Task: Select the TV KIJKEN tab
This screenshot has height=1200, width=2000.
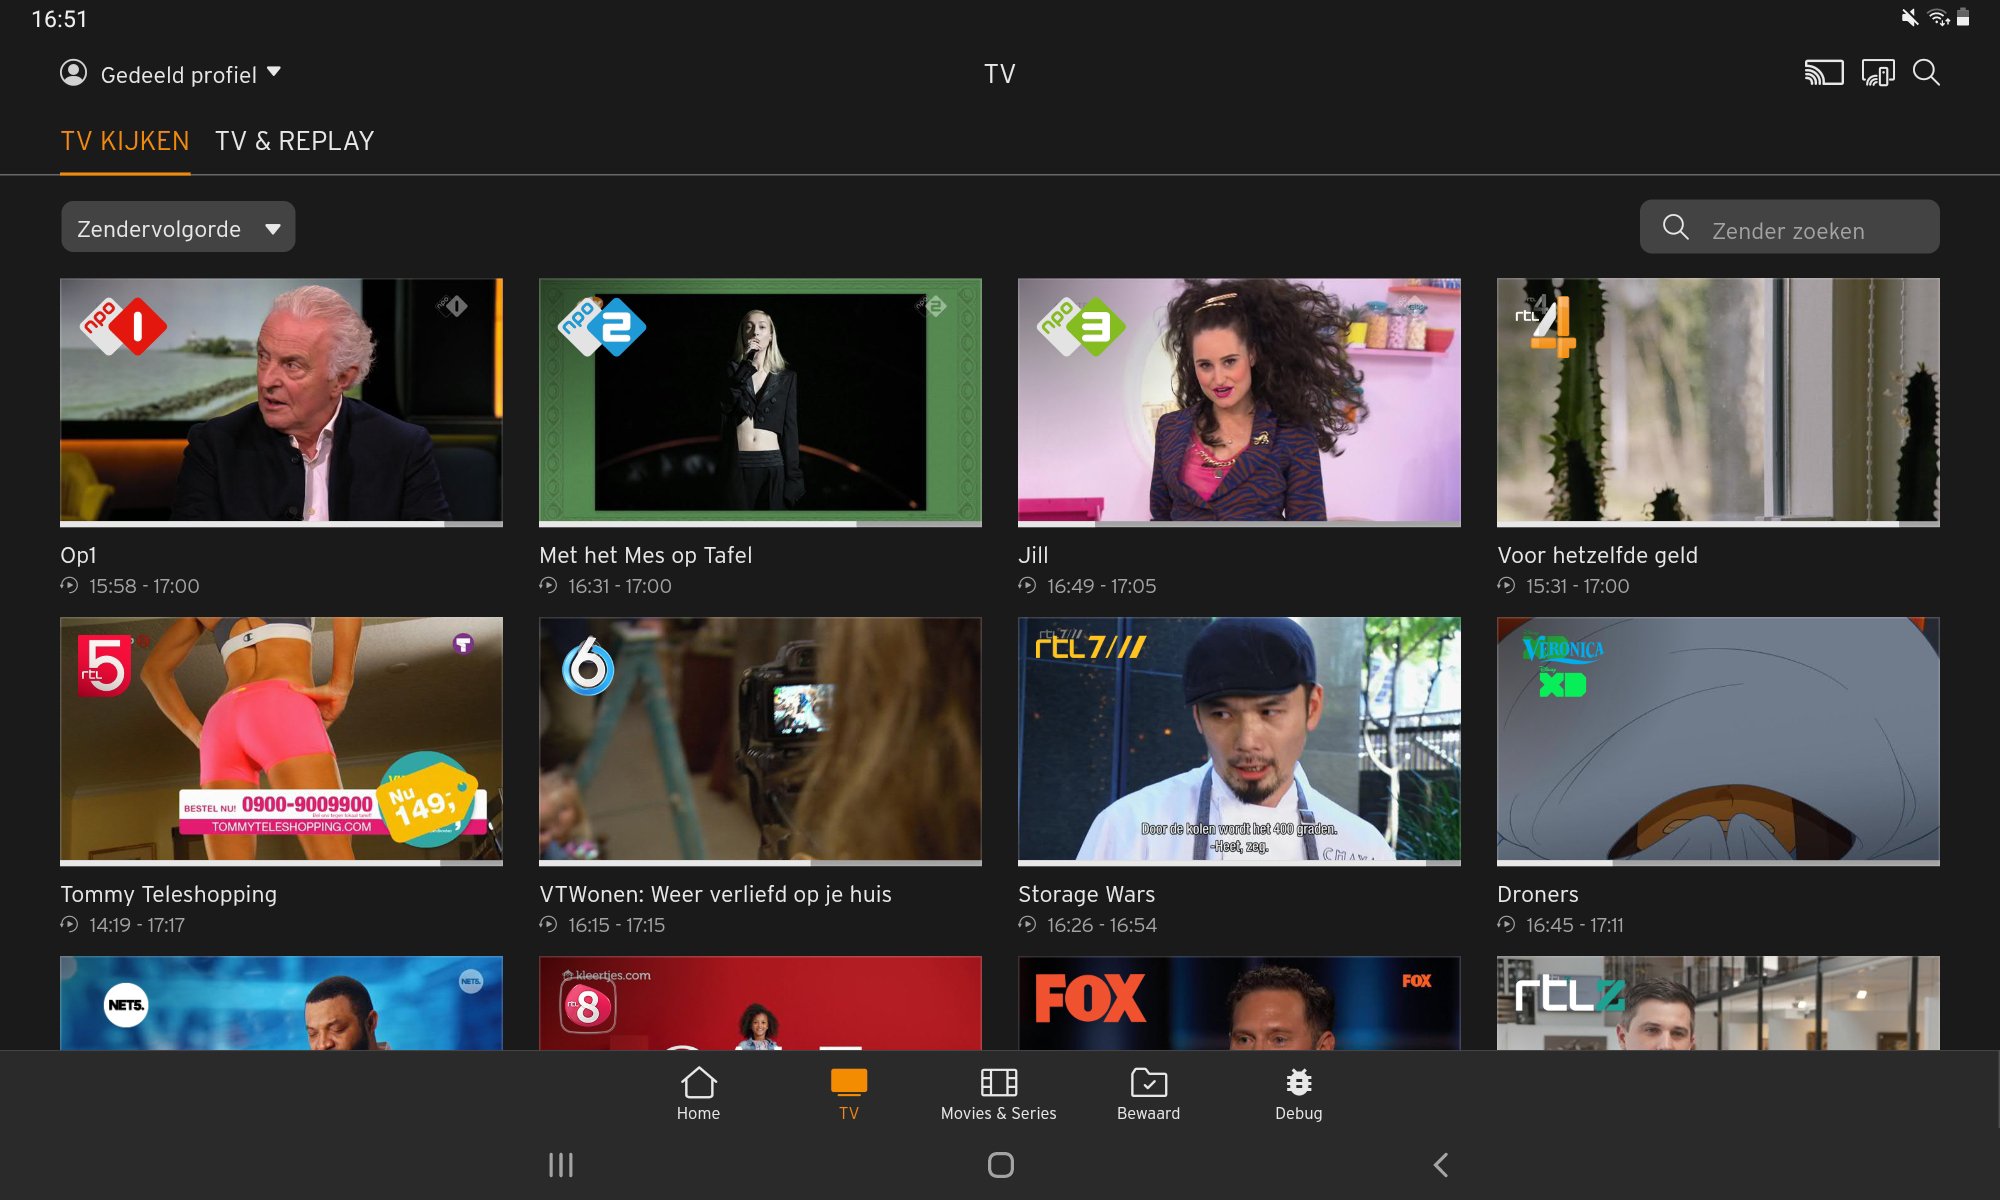Action: point(125,141)
